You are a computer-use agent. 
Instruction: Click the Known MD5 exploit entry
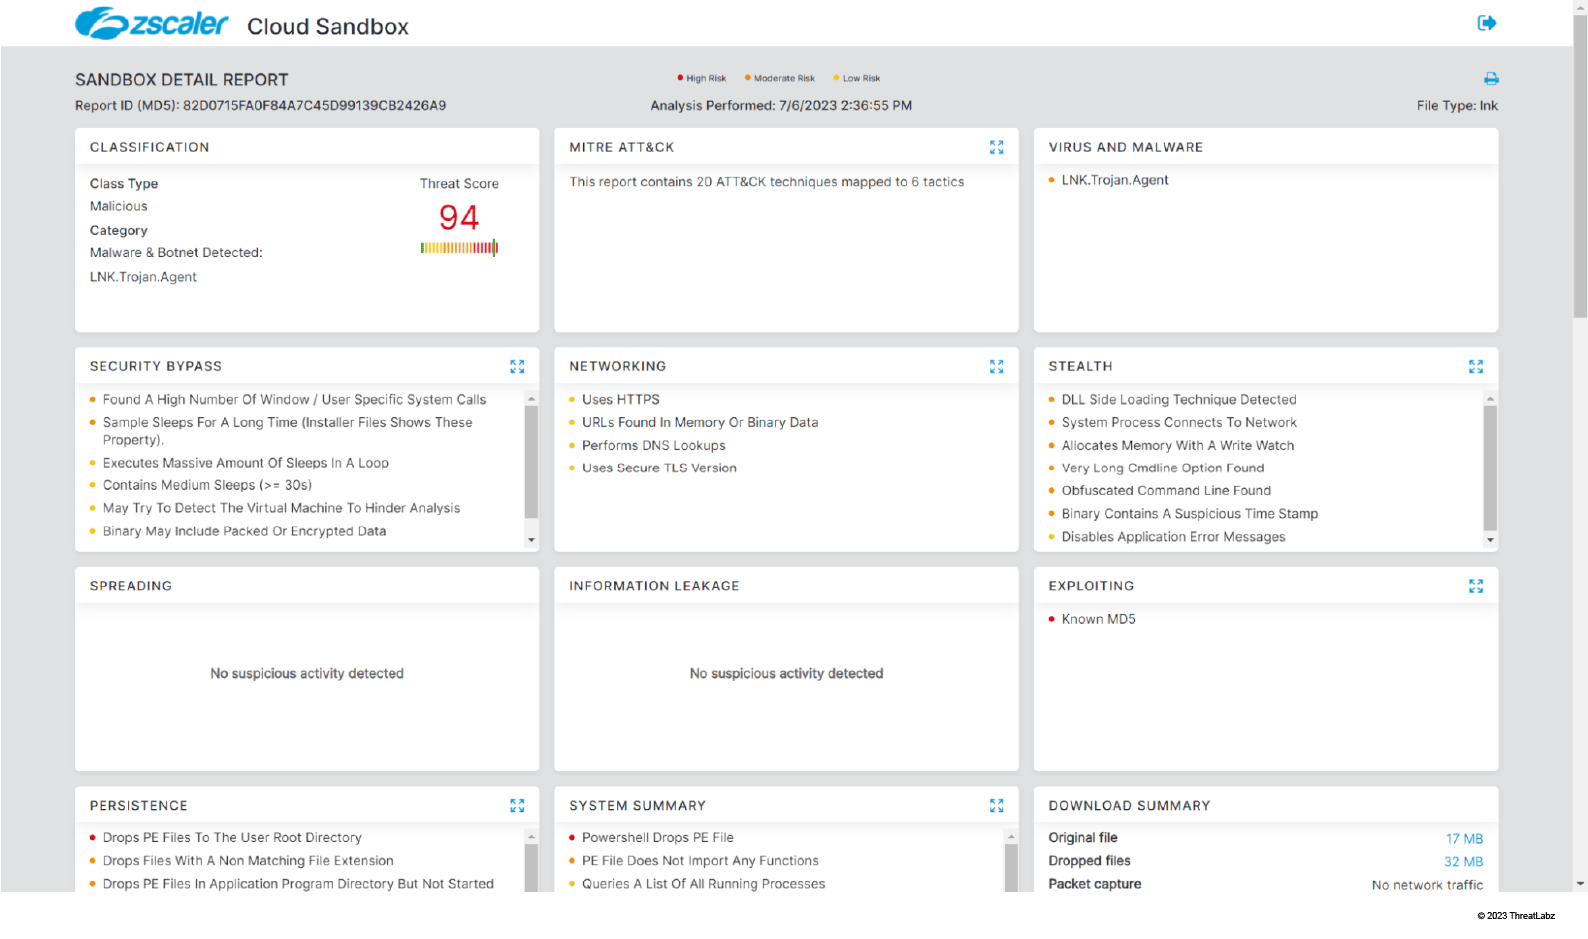tap(1098, 619)
